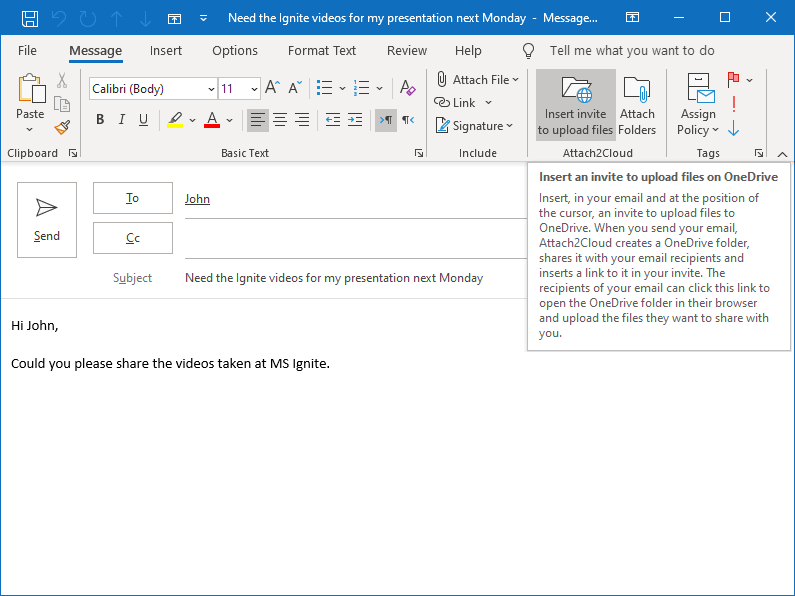This screenshot has height=596, width=795.
Task: Go to next item down arrow
Action: coord(146,18)
